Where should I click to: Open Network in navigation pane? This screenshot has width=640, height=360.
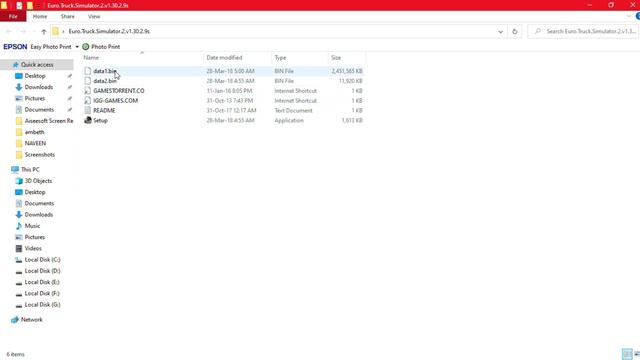point(31,320)
